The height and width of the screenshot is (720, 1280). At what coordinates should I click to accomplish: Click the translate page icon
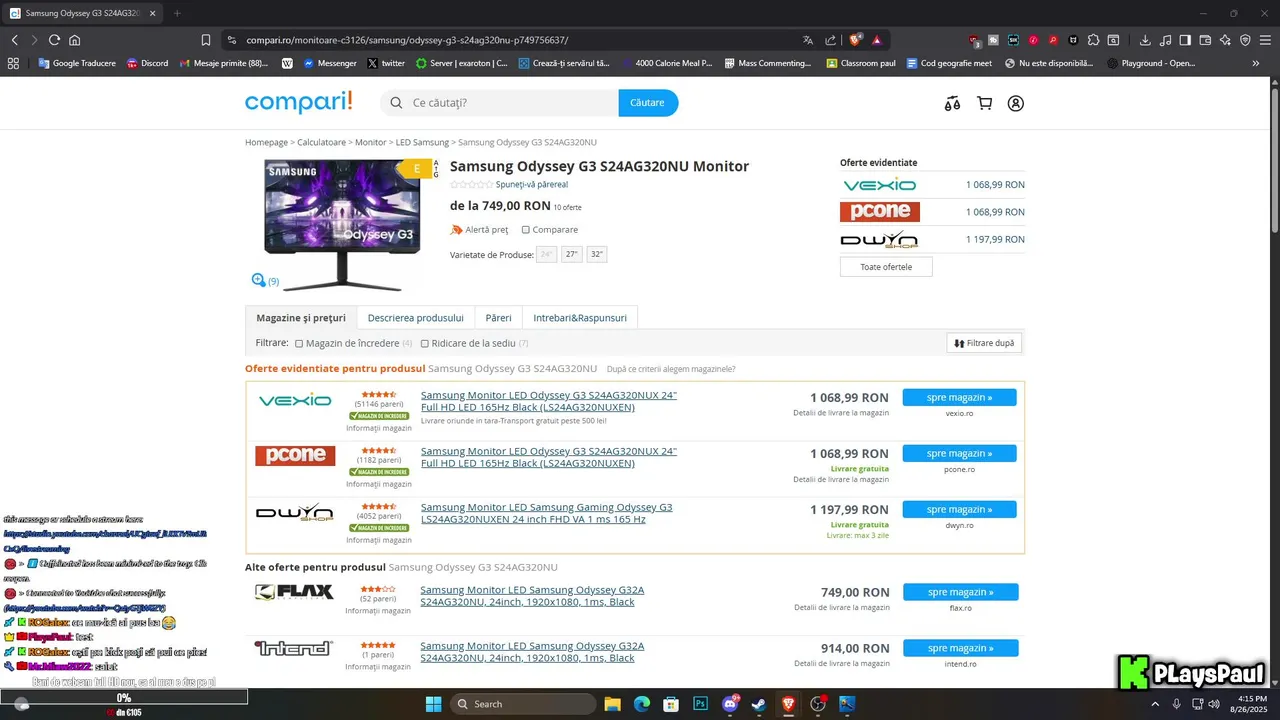click(808, 40)
